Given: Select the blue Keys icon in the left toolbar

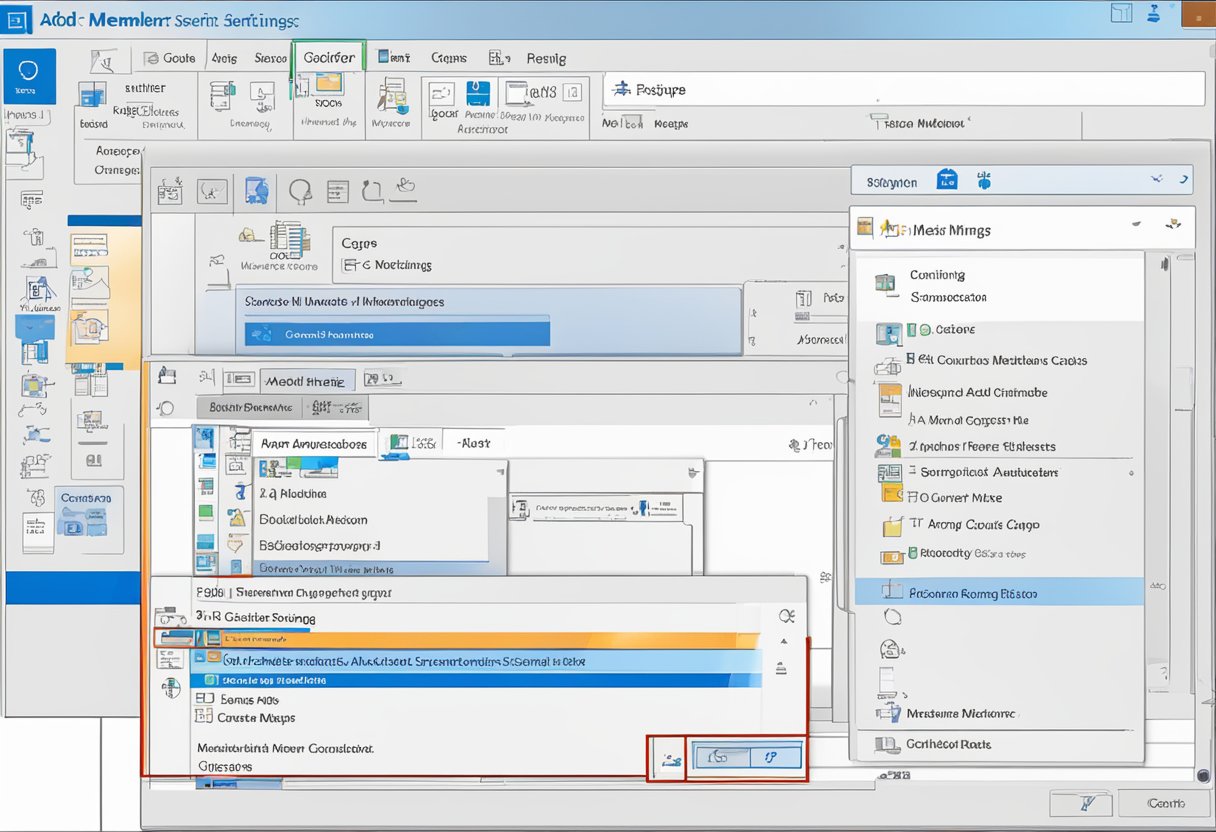Looking at the screenshot, I should coord(30,77).
